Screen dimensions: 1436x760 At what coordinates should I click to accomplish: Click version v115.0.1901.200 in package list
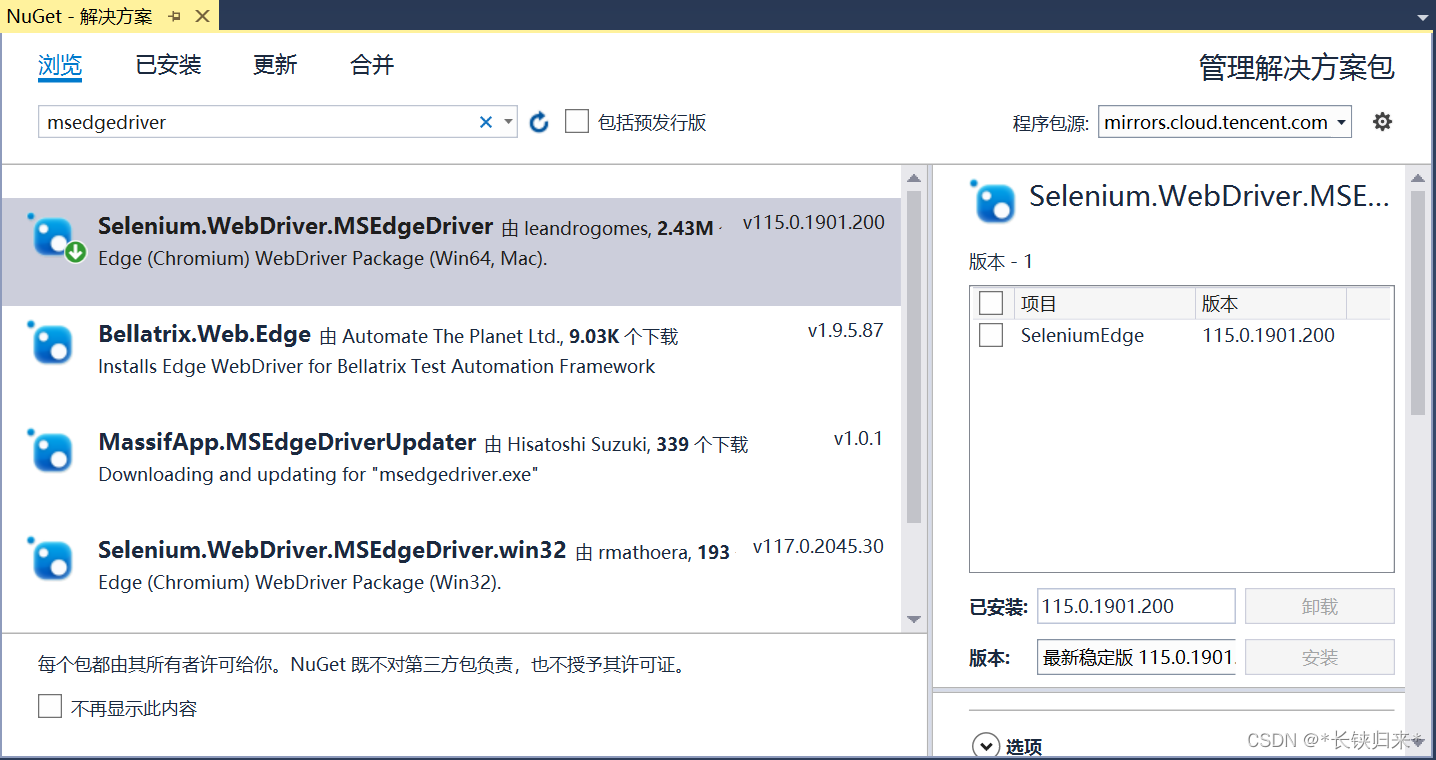tap(814, 223)
